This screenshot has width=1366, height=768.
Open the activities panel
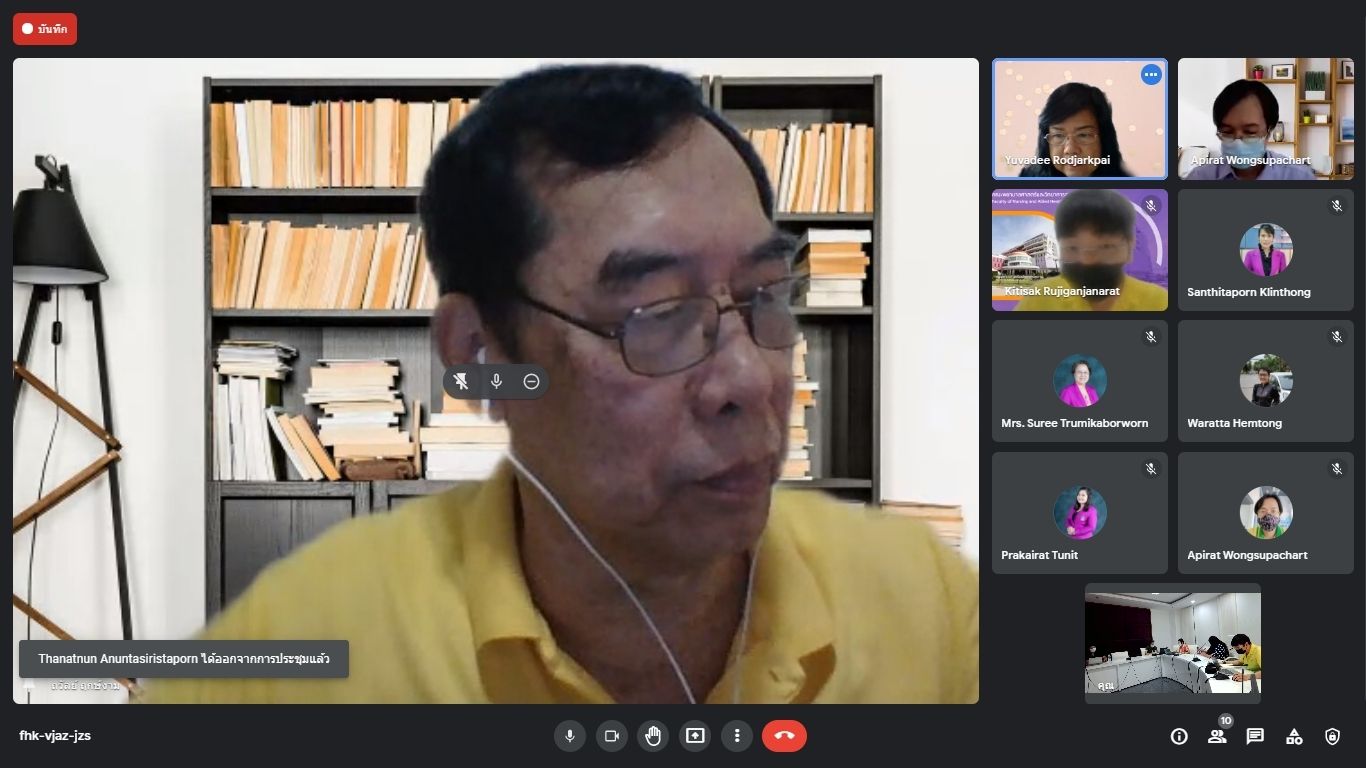click(1294, 736)
